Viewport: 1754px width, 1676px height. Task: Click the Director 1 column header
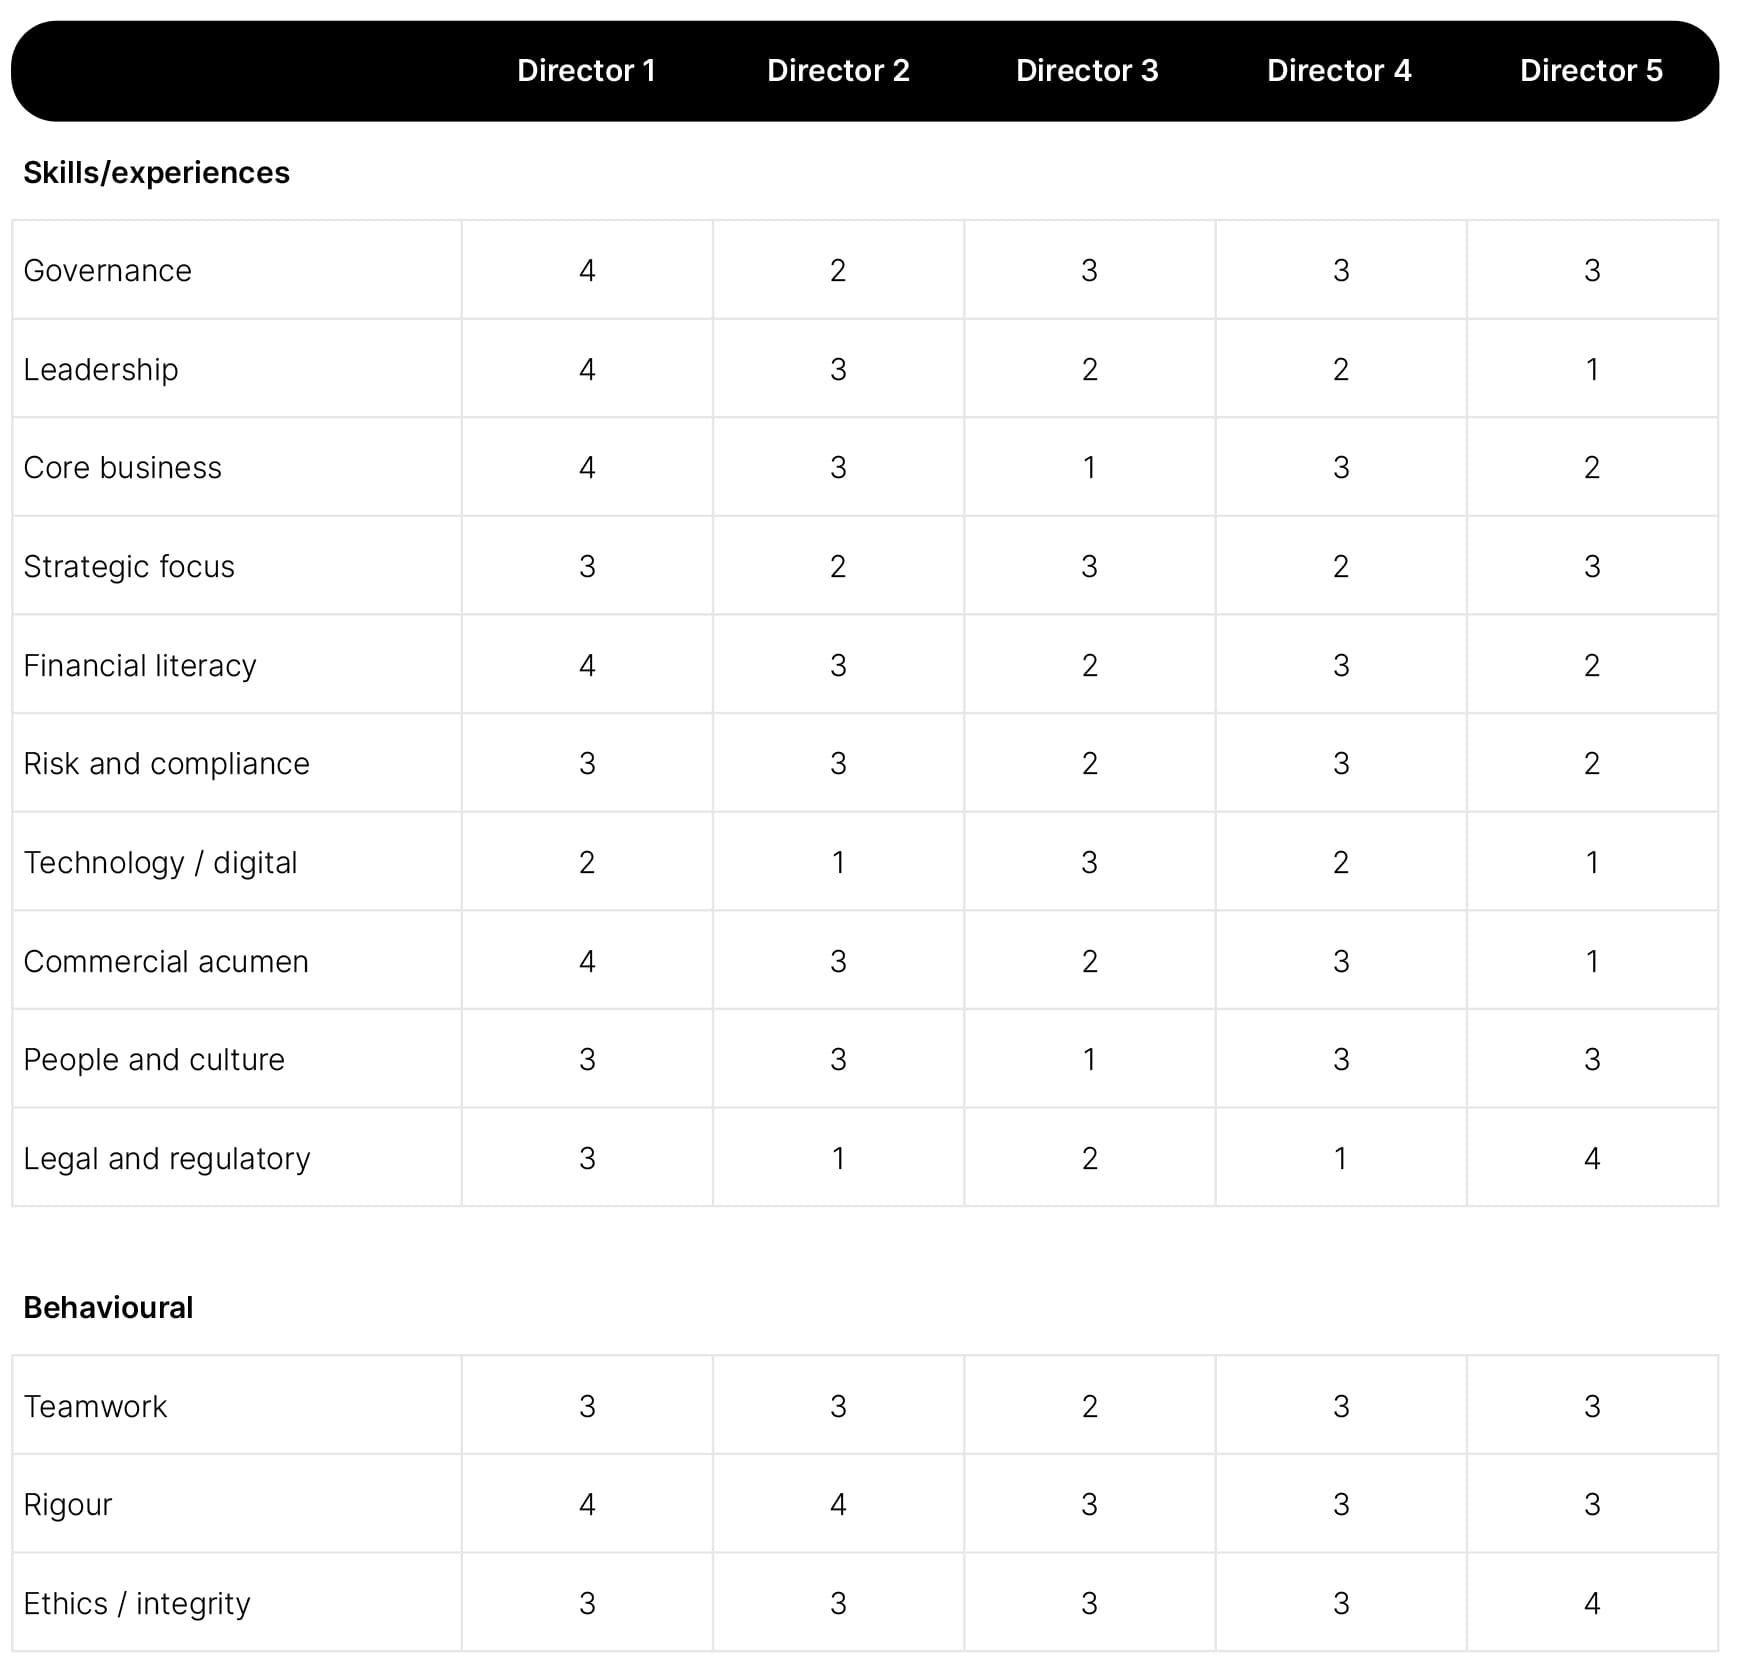586,71
